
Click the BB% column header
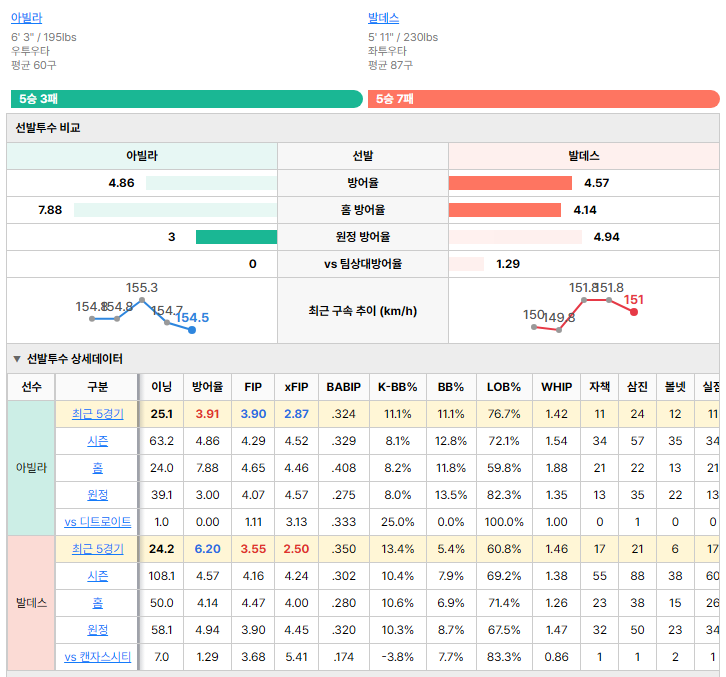pyautogui.click(x=451, y=387)
